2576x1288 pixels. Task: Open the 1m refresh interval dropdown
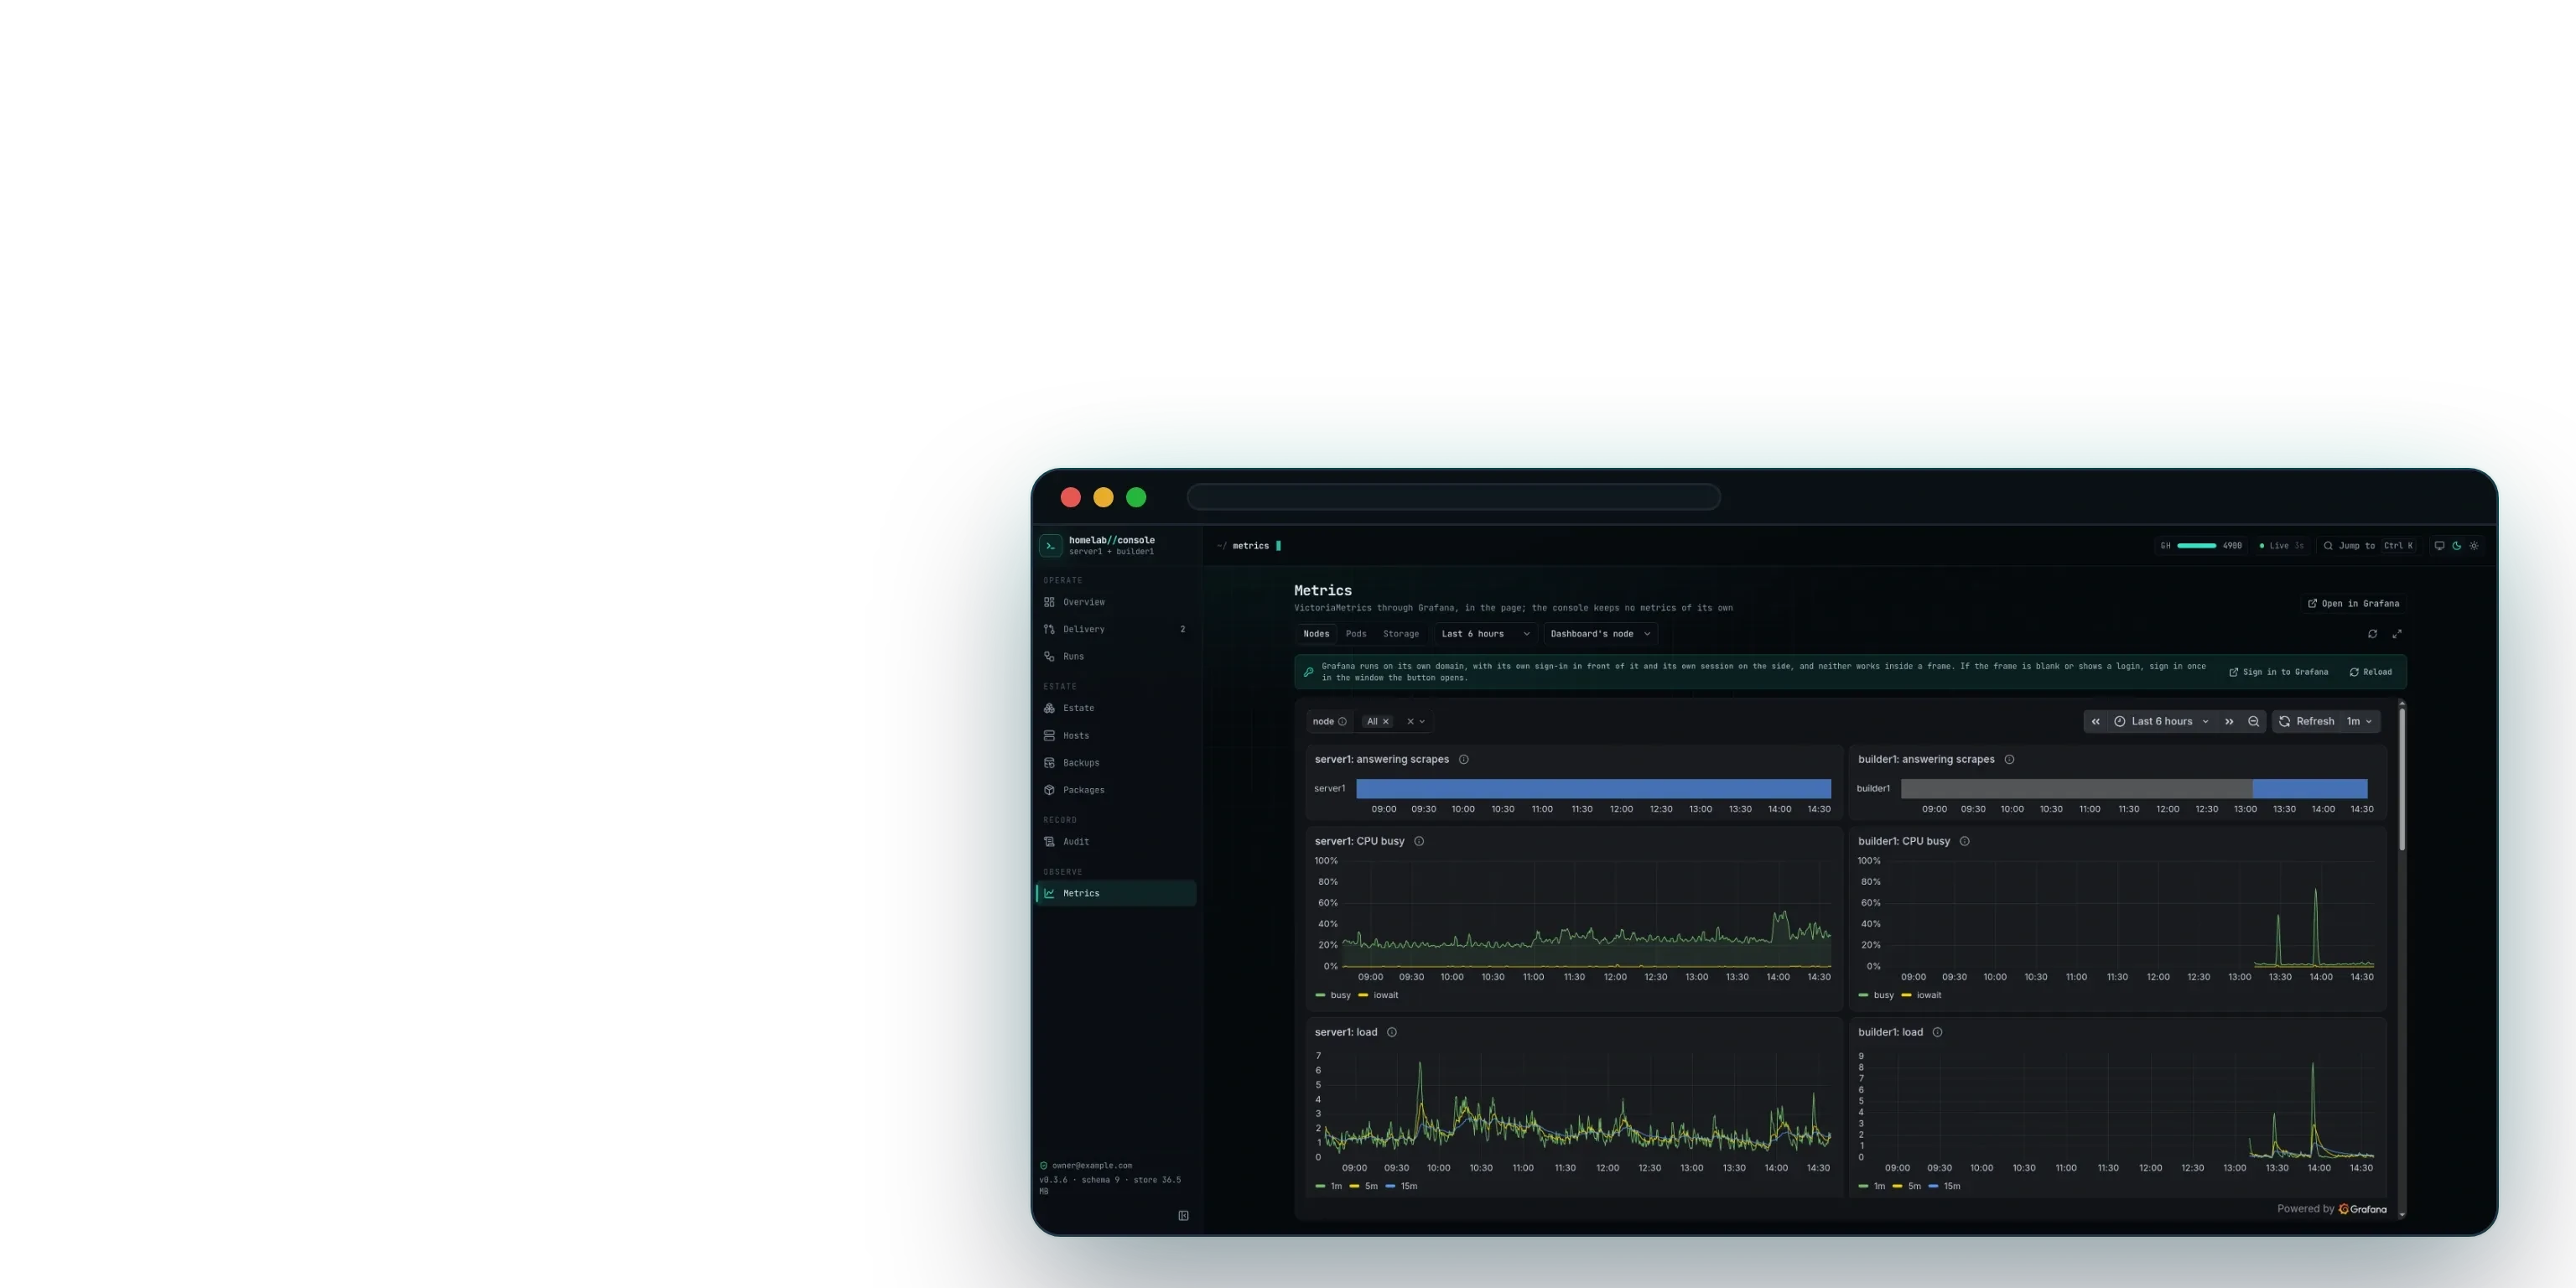click(x=2360, y=722)
